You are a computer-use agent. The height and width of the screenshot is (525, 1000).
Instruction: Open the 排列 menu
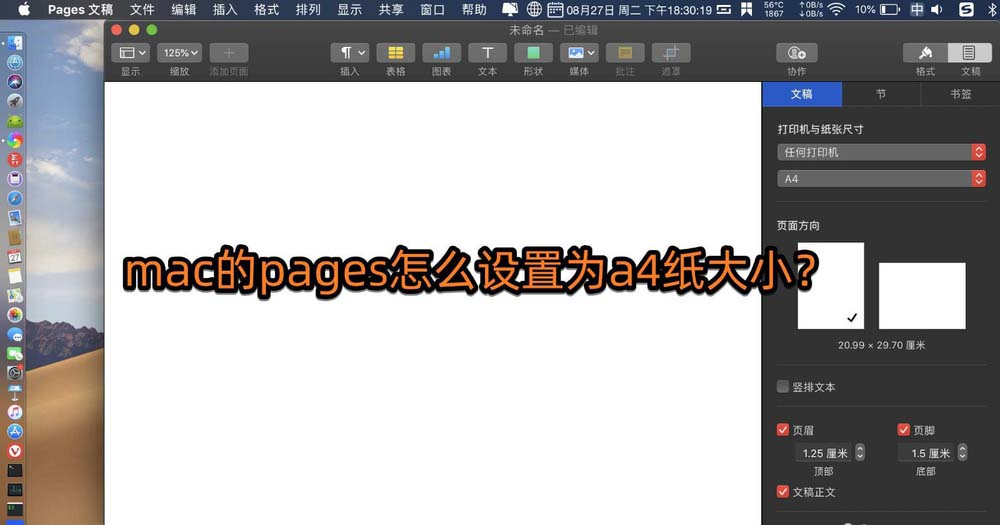click(x=308, y=10)
